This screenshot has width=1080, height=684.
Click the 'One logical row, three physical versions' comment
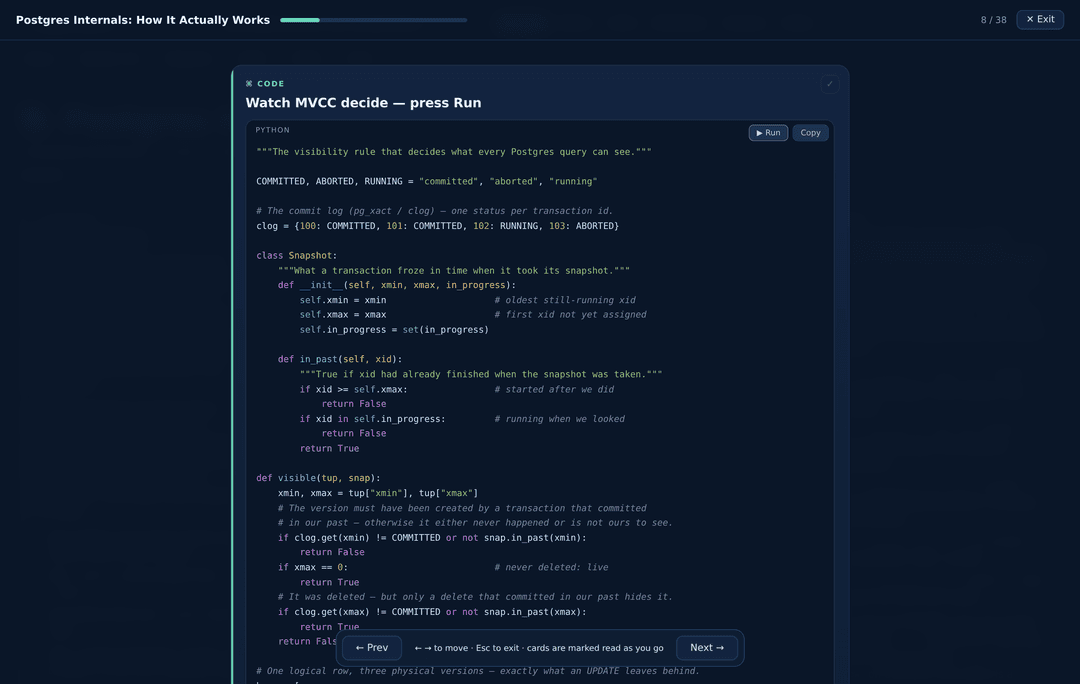point(477,670)
